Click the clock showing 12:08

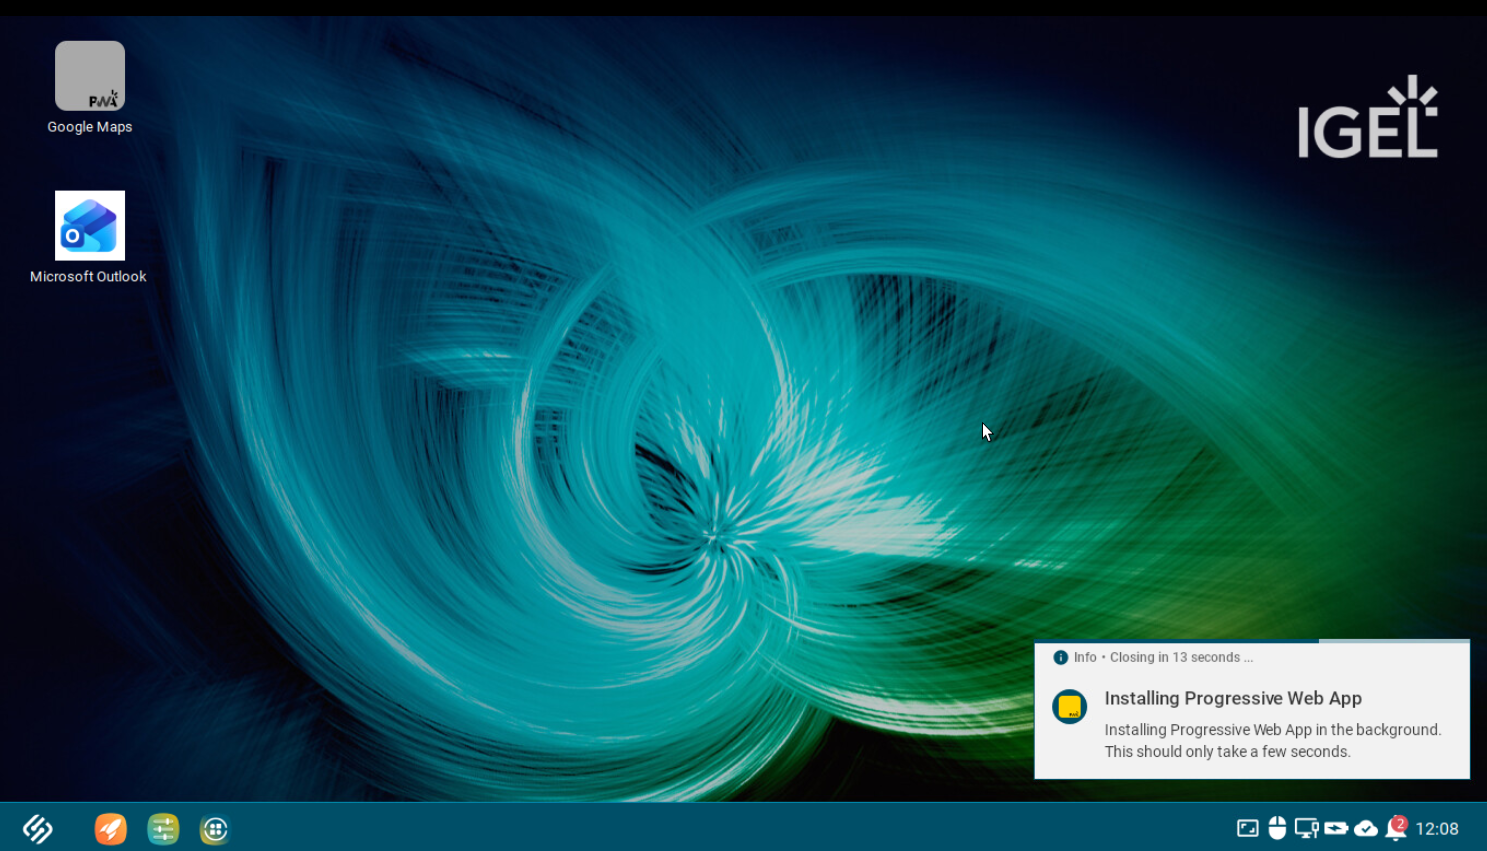(1437, 828)
